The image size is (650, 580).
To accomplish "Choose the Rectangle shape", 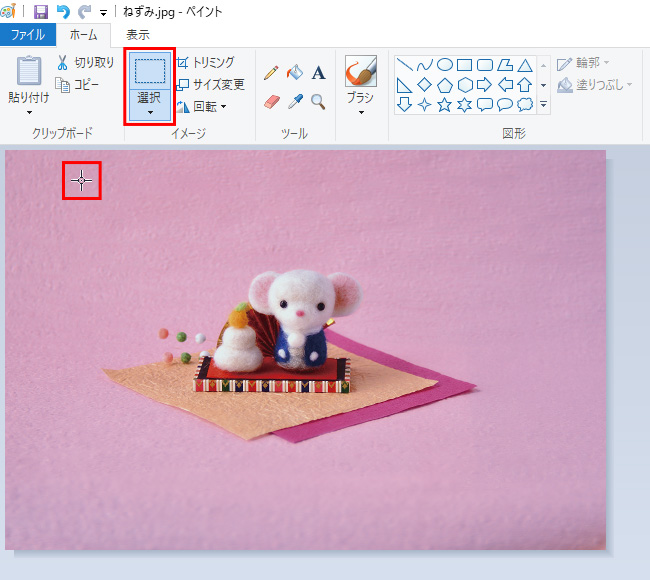I will point(464,65).
